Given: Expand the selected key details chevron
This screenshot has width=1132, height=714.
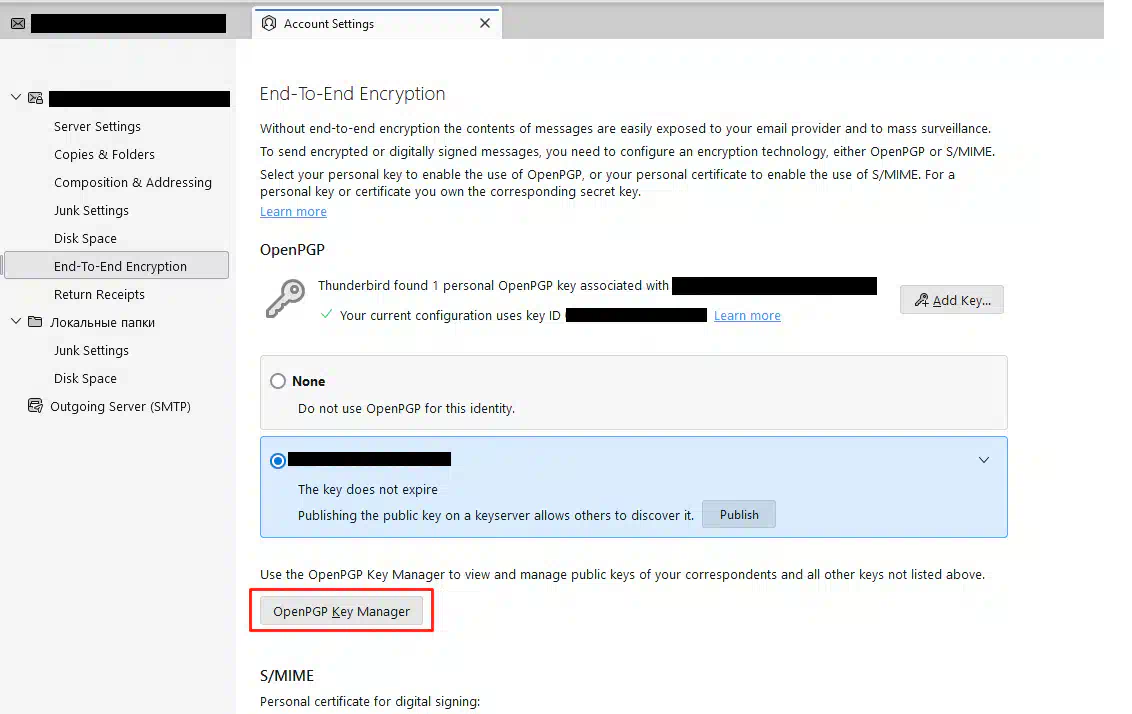Looking at the screenshot, I should [984, 460].
